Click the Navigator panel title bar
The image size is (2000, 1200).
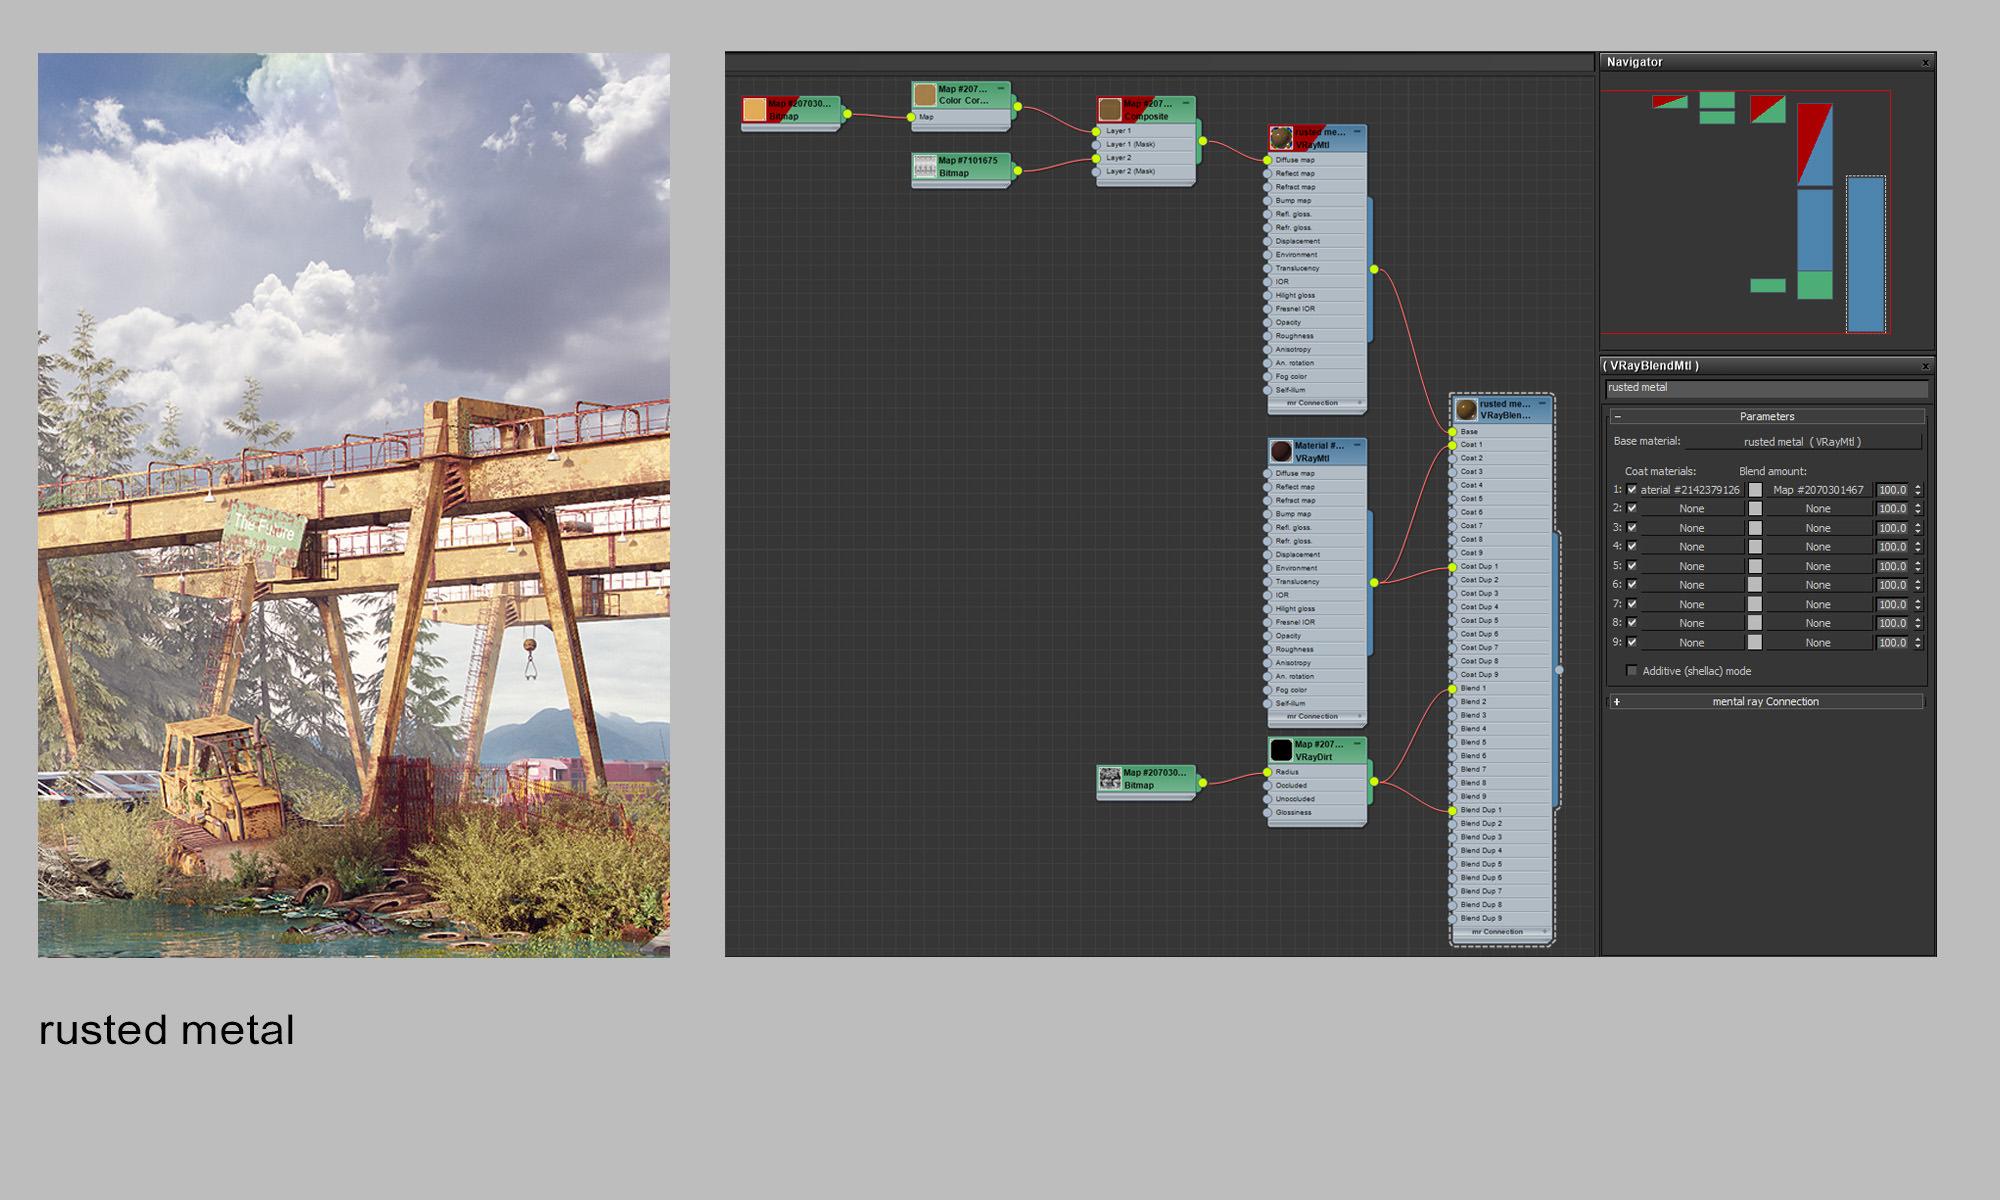coord(1766,62)
